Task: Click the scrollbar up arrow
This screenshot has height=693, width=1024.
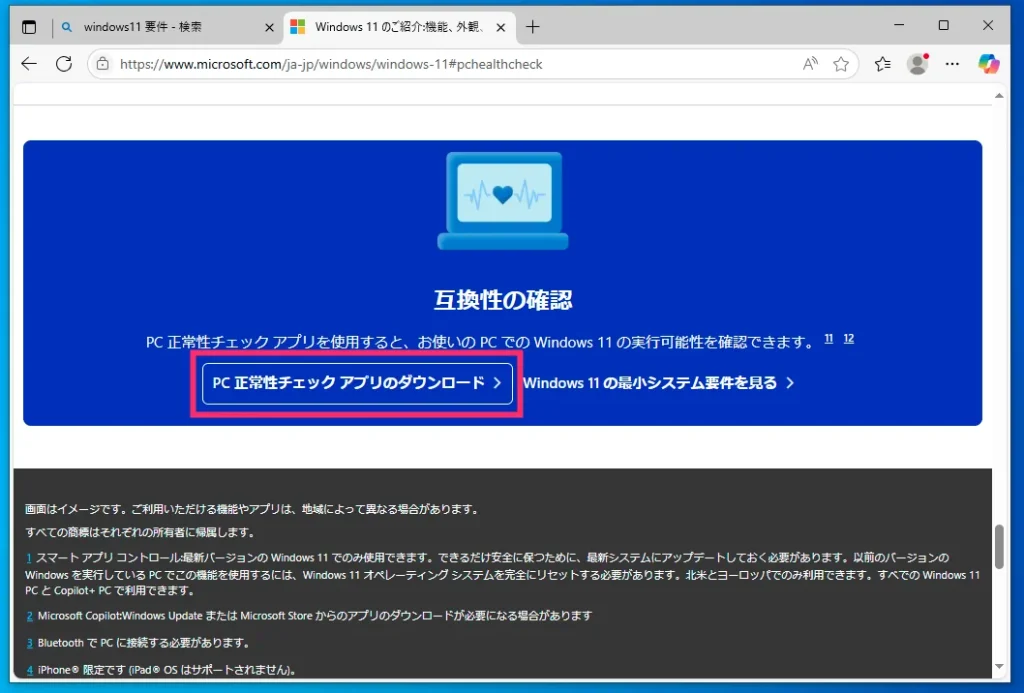Action: coord(999,95)
